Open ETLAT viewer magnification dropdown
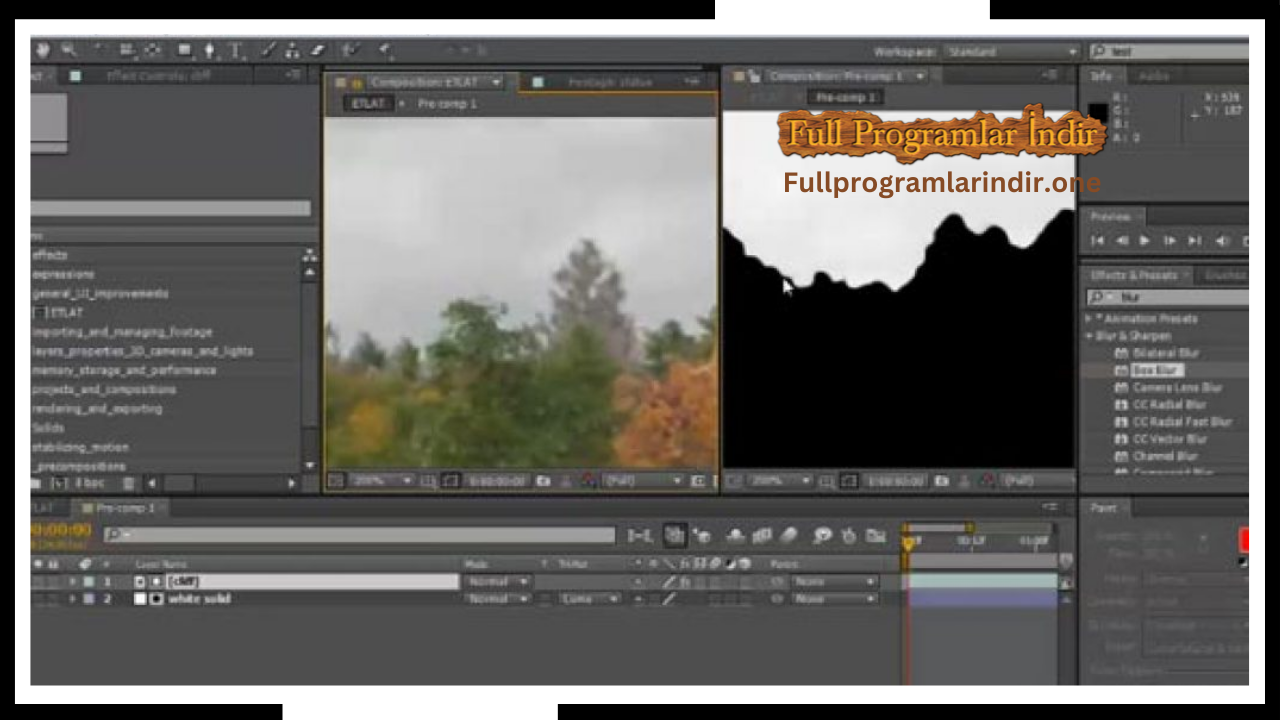This screenshot has width=1280, height=720. click(x=380, y=481)
